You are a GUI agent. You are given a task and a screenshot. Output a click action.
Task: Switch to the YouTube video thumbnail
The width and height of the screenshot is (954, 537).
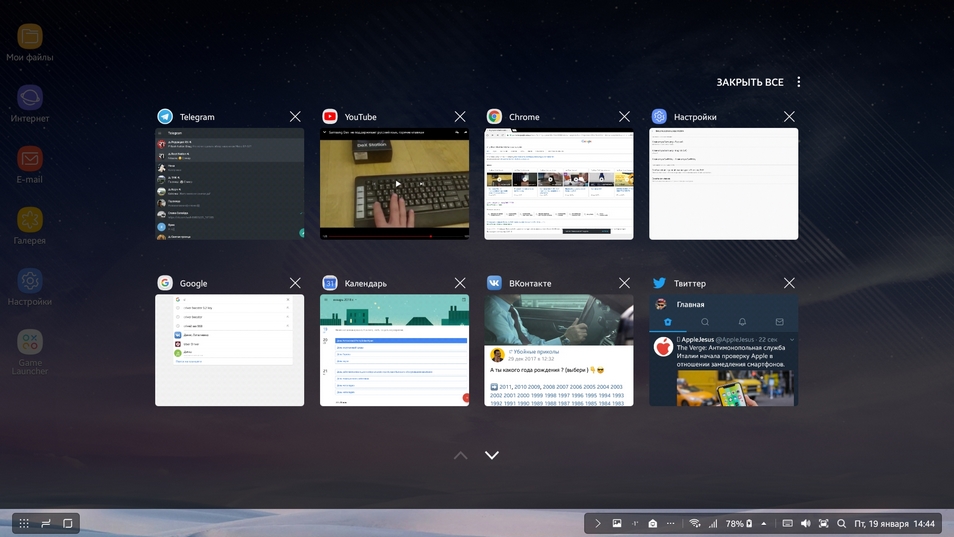pyautogui.click(x=394, y=184)
